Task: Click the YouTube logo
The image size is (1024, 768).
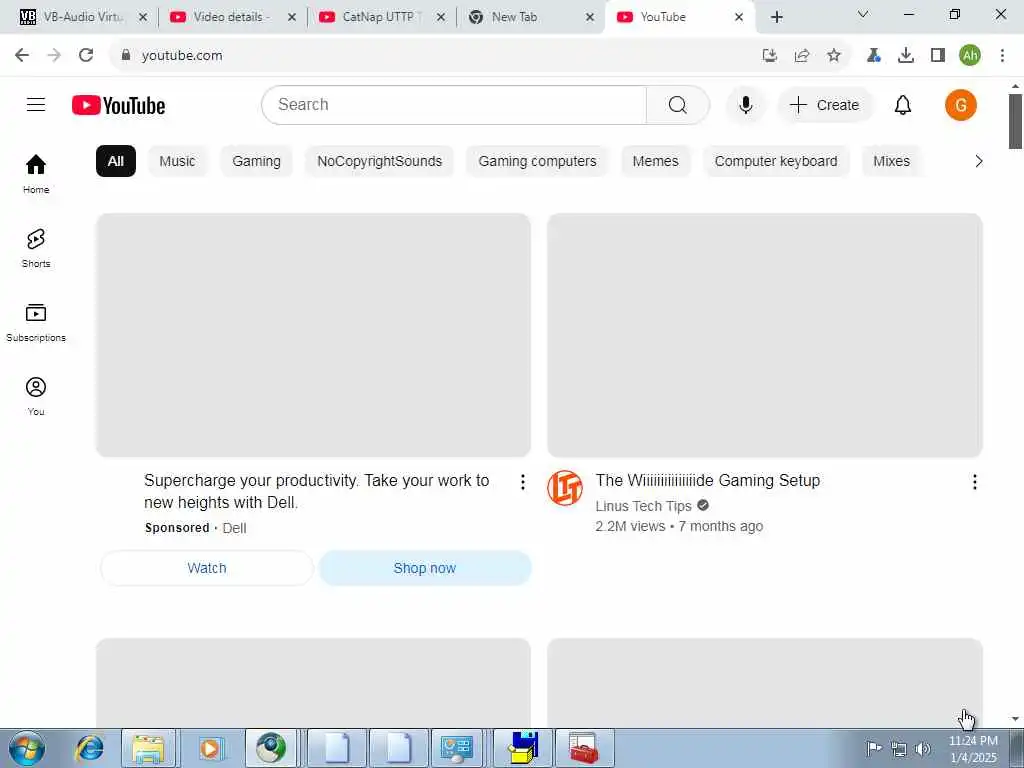Action: click(x=118, y=105)
